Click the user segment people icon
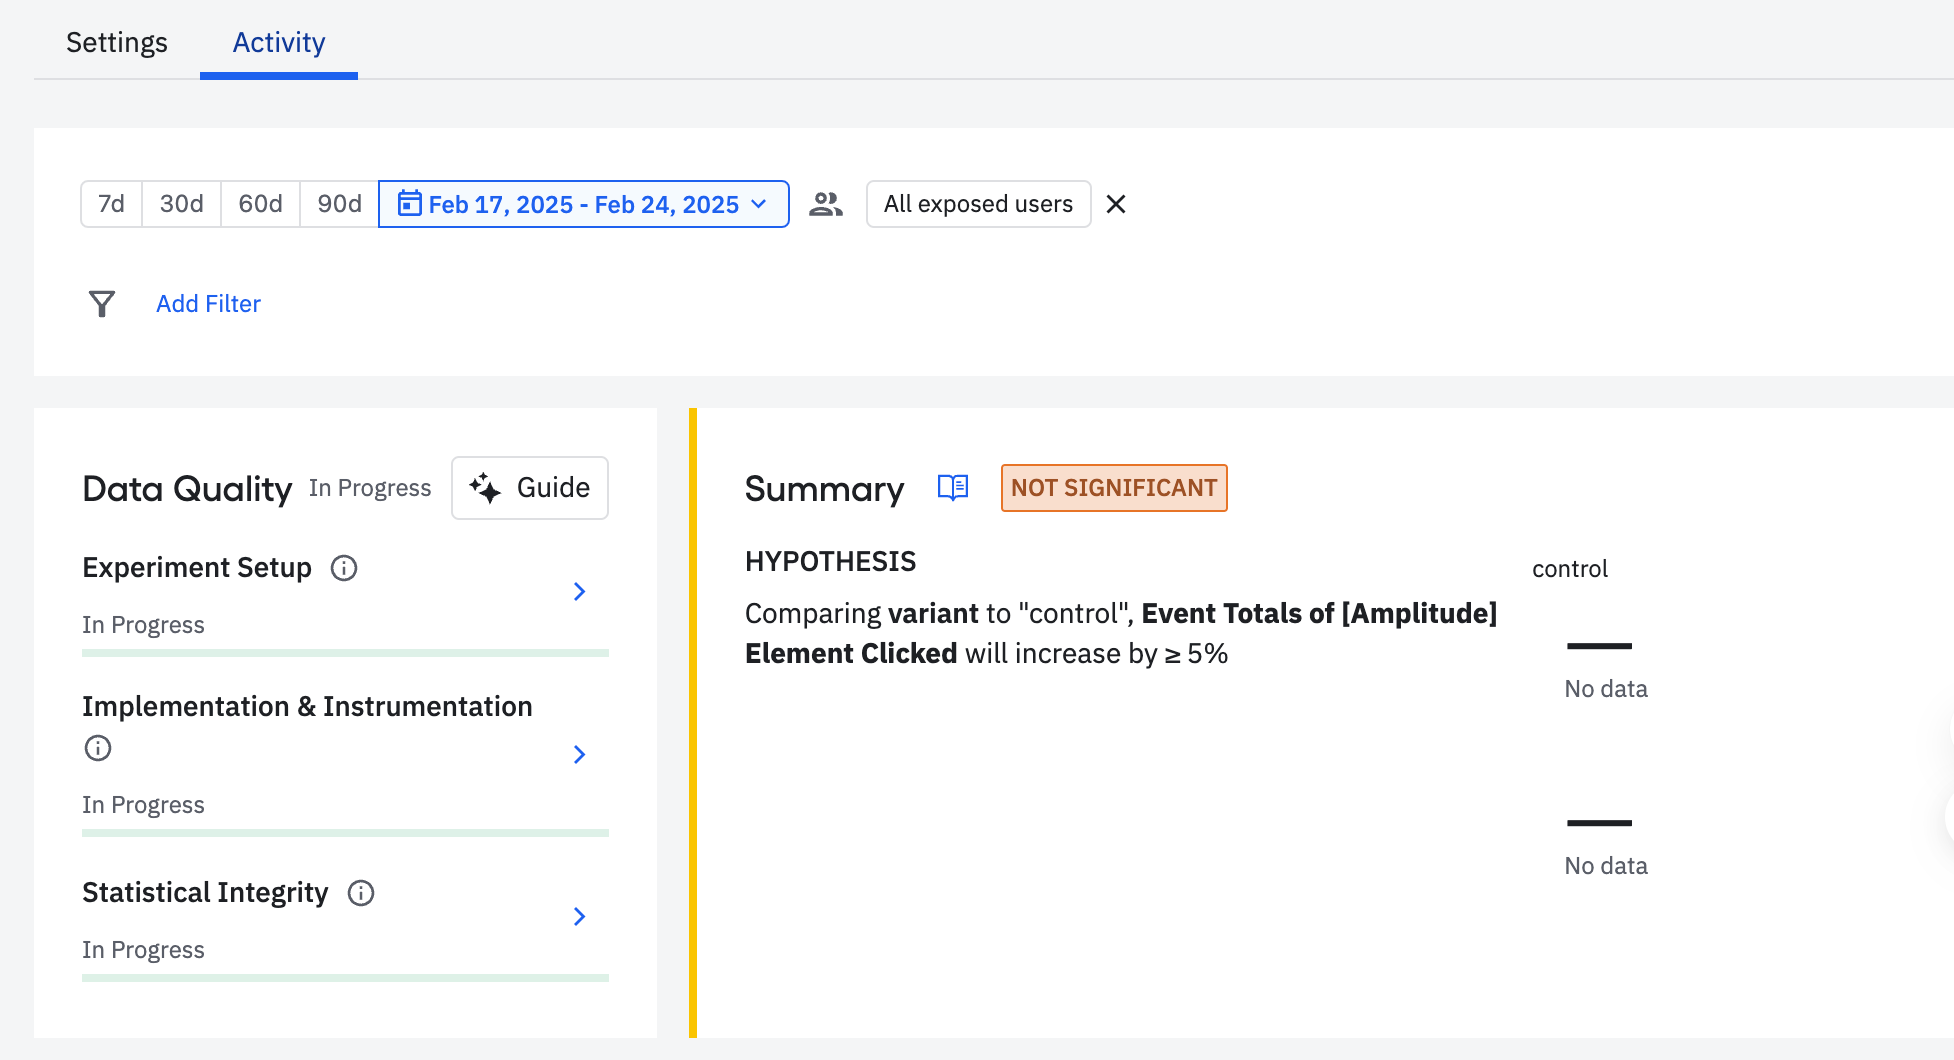This screenshot has height=1060, width=1954. pos(826,204)
